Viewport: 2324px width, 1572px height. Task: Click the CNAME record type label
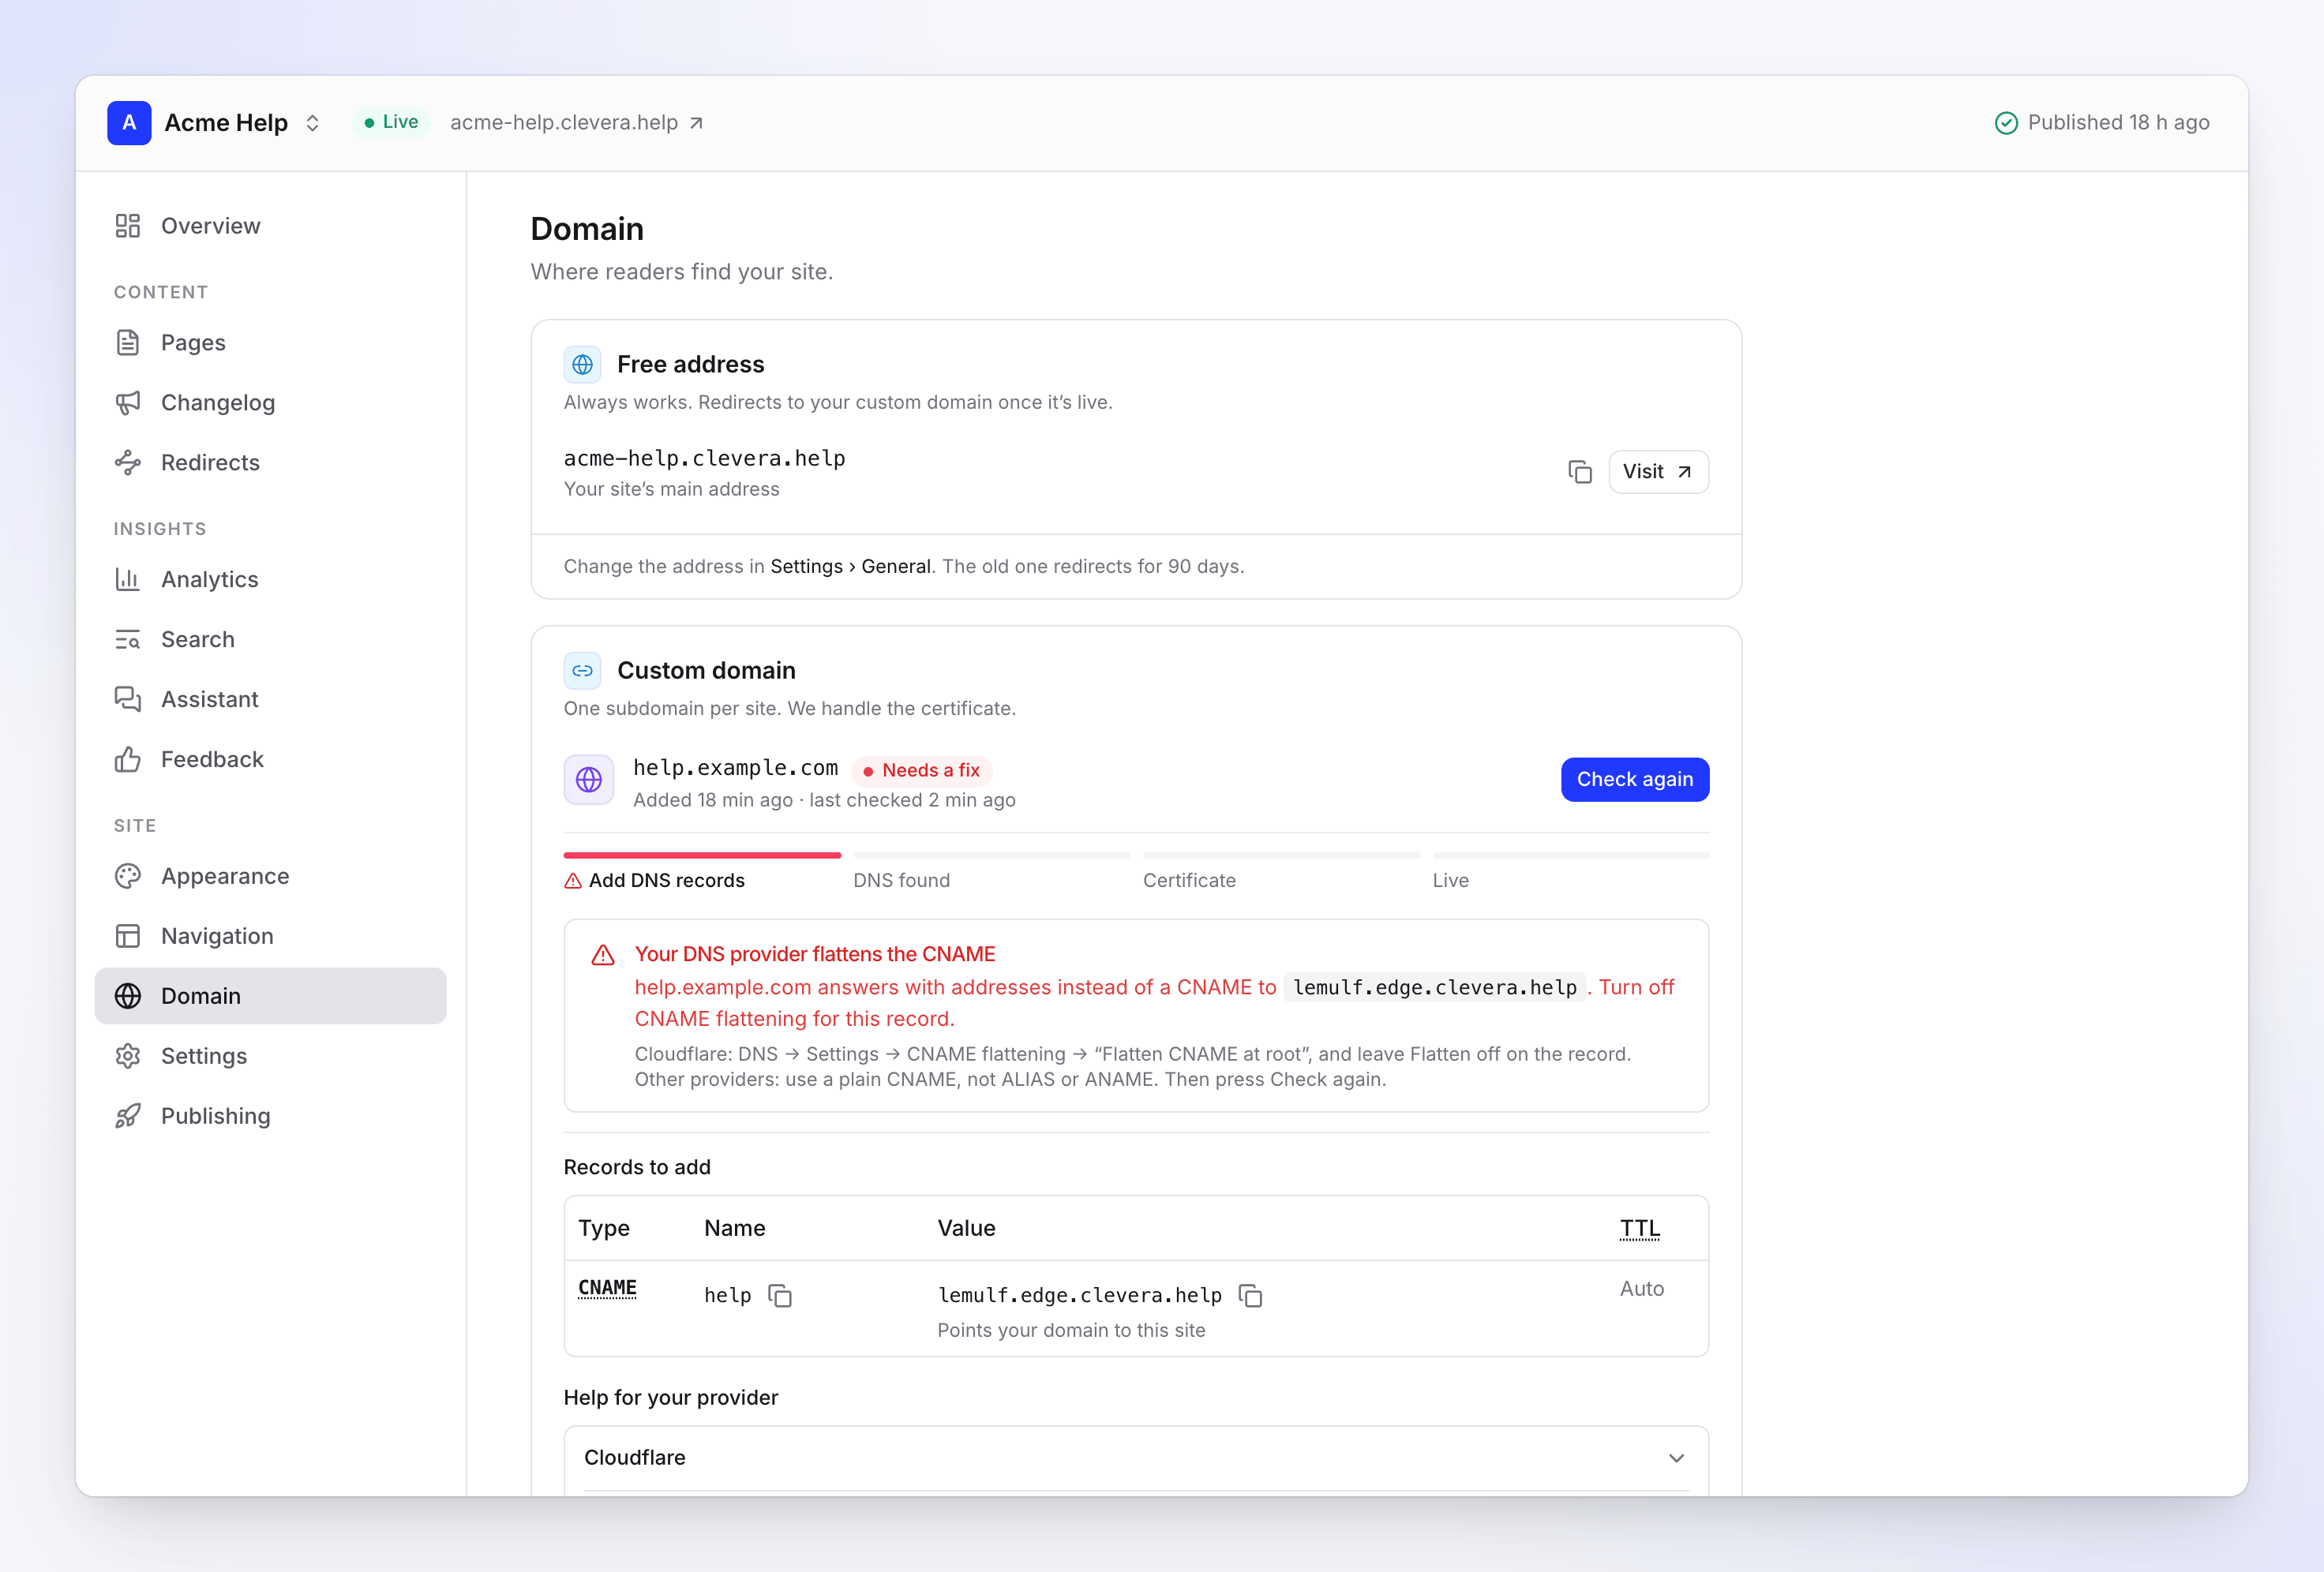point(607,1288)
